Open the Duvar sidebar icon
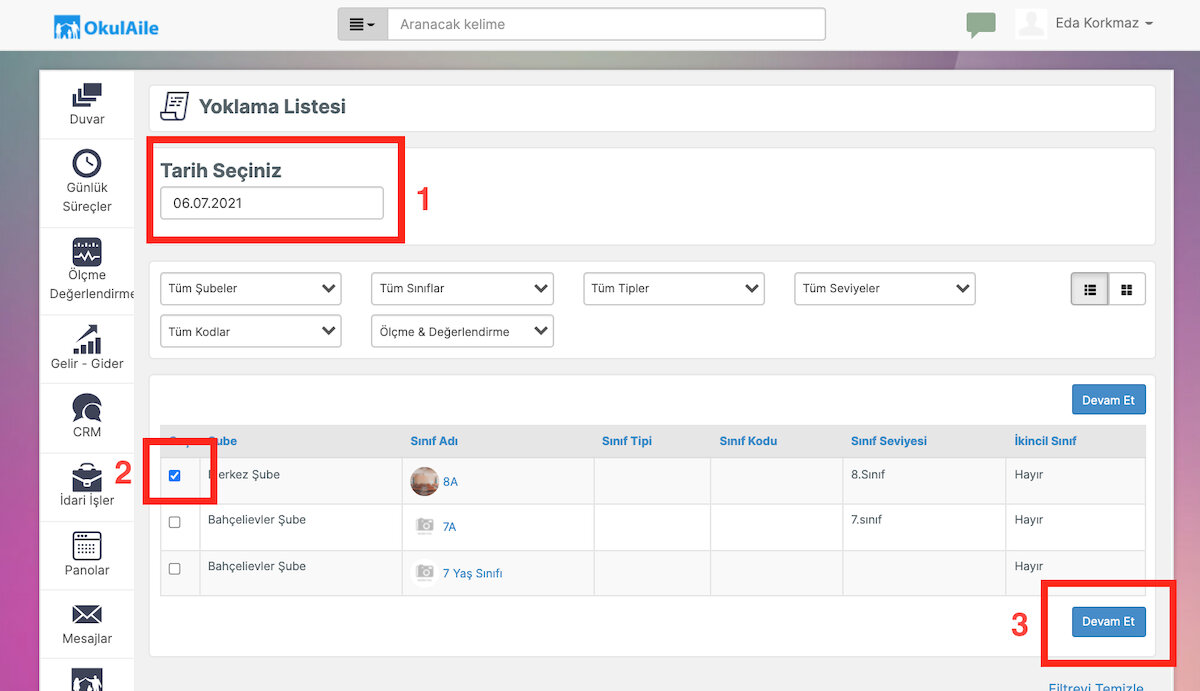This screenshot has width=1200, height=691. click(87, 96)
